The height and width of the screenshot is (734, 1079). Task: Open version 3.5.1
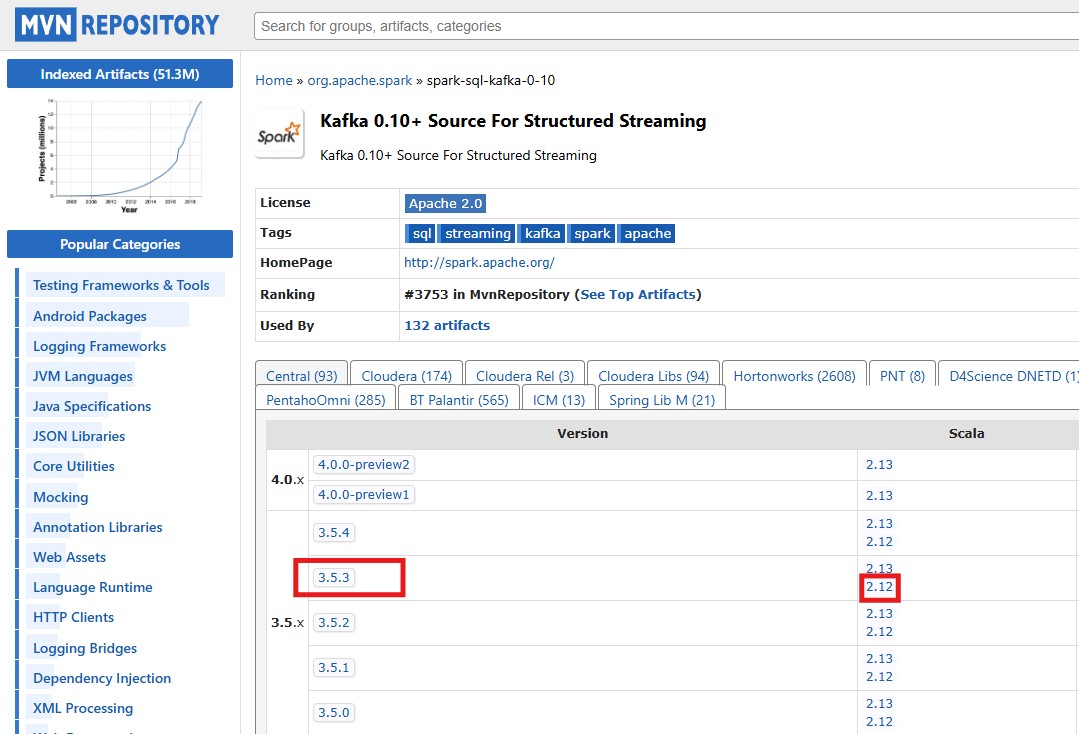point(334,667)
